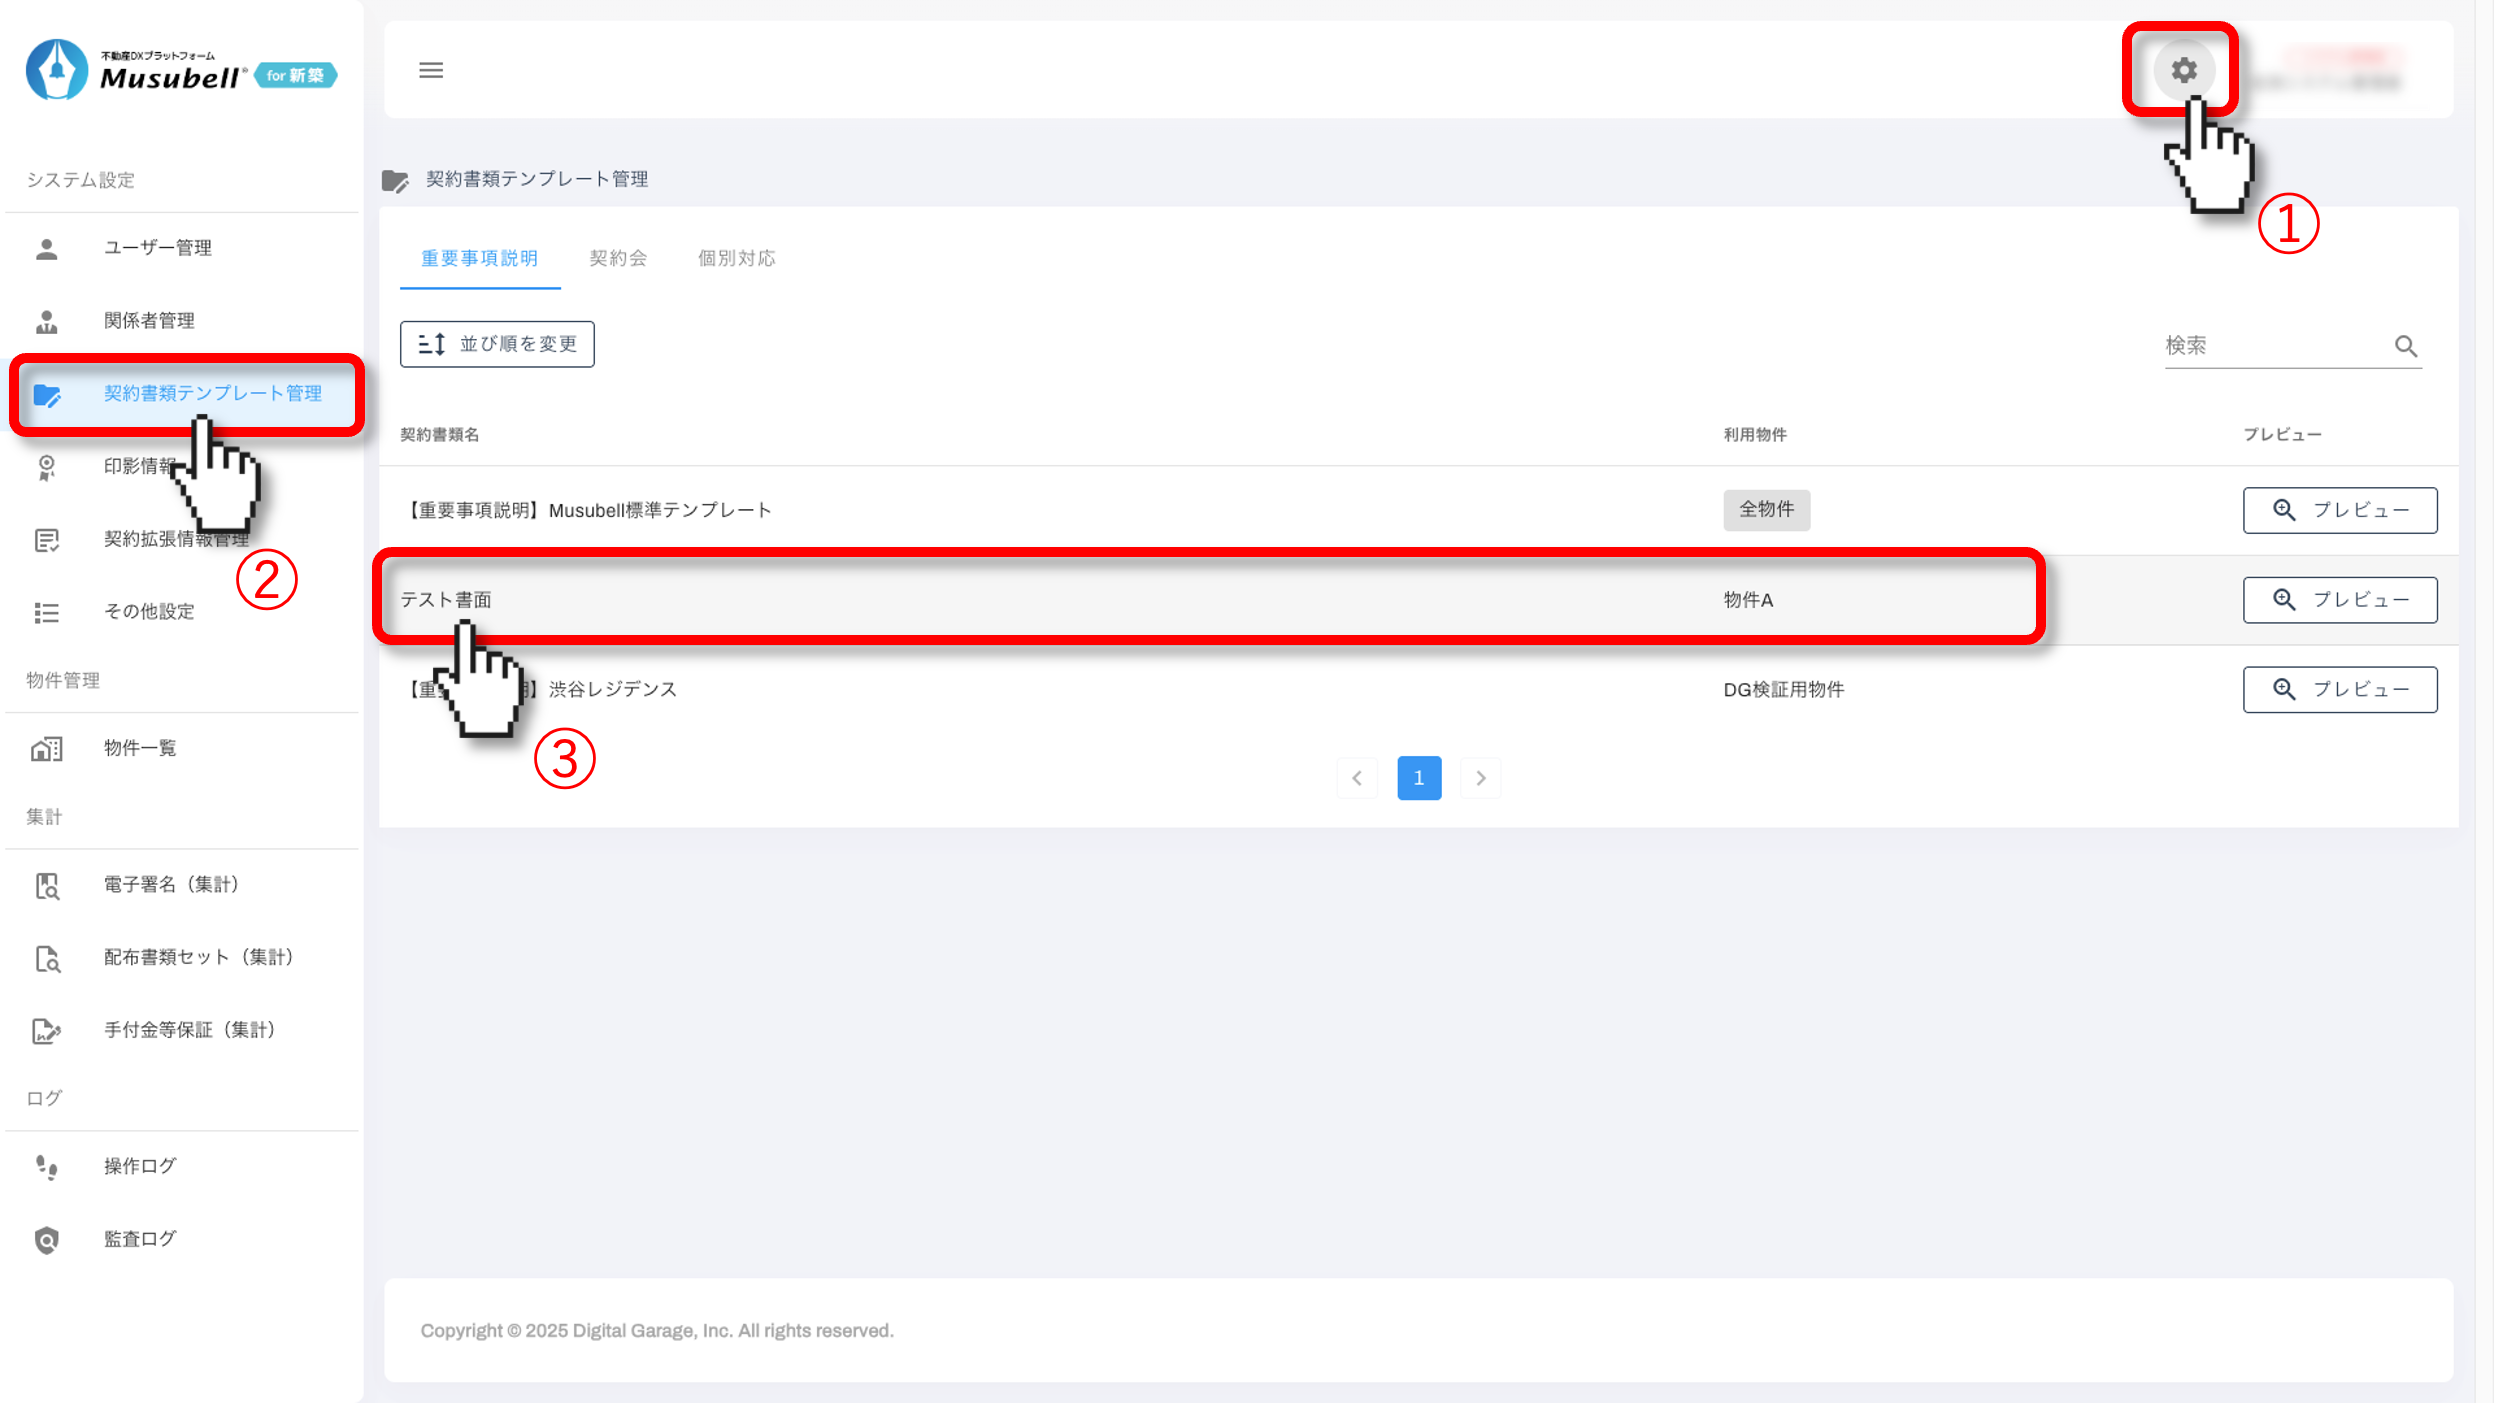The height and width of the screenshot is (1407, 2497).
Task: Select the 重要事項説明 tab
Action: [479, 258]
